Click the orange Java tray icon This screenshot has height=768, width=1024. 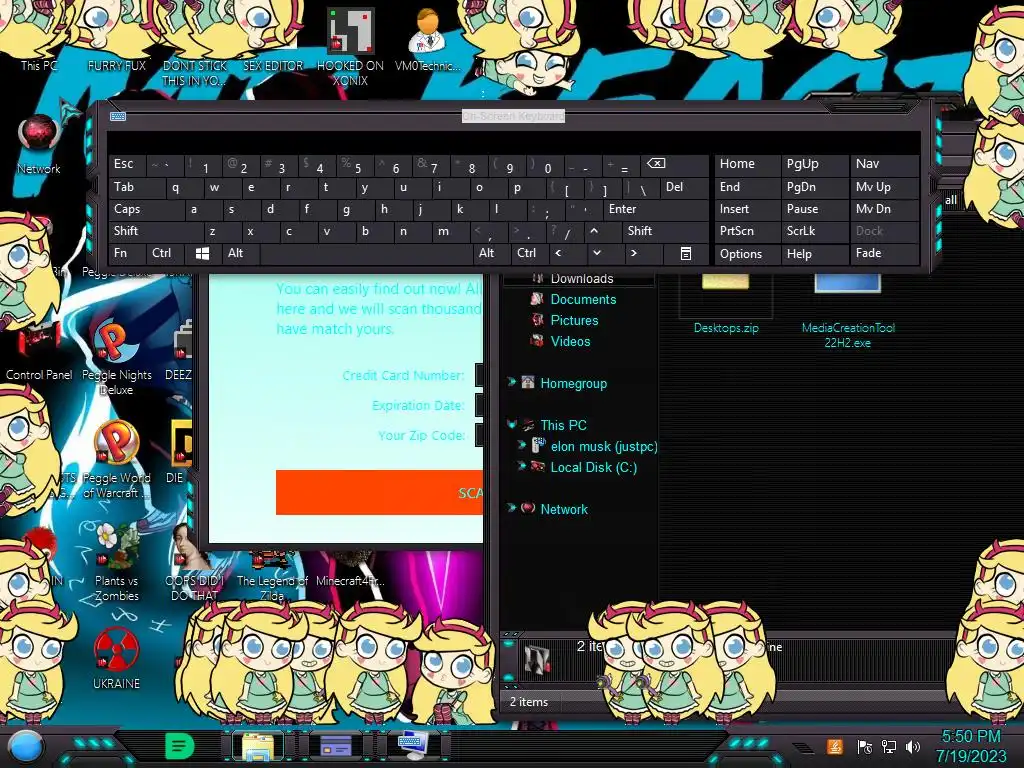pos(835,746)
